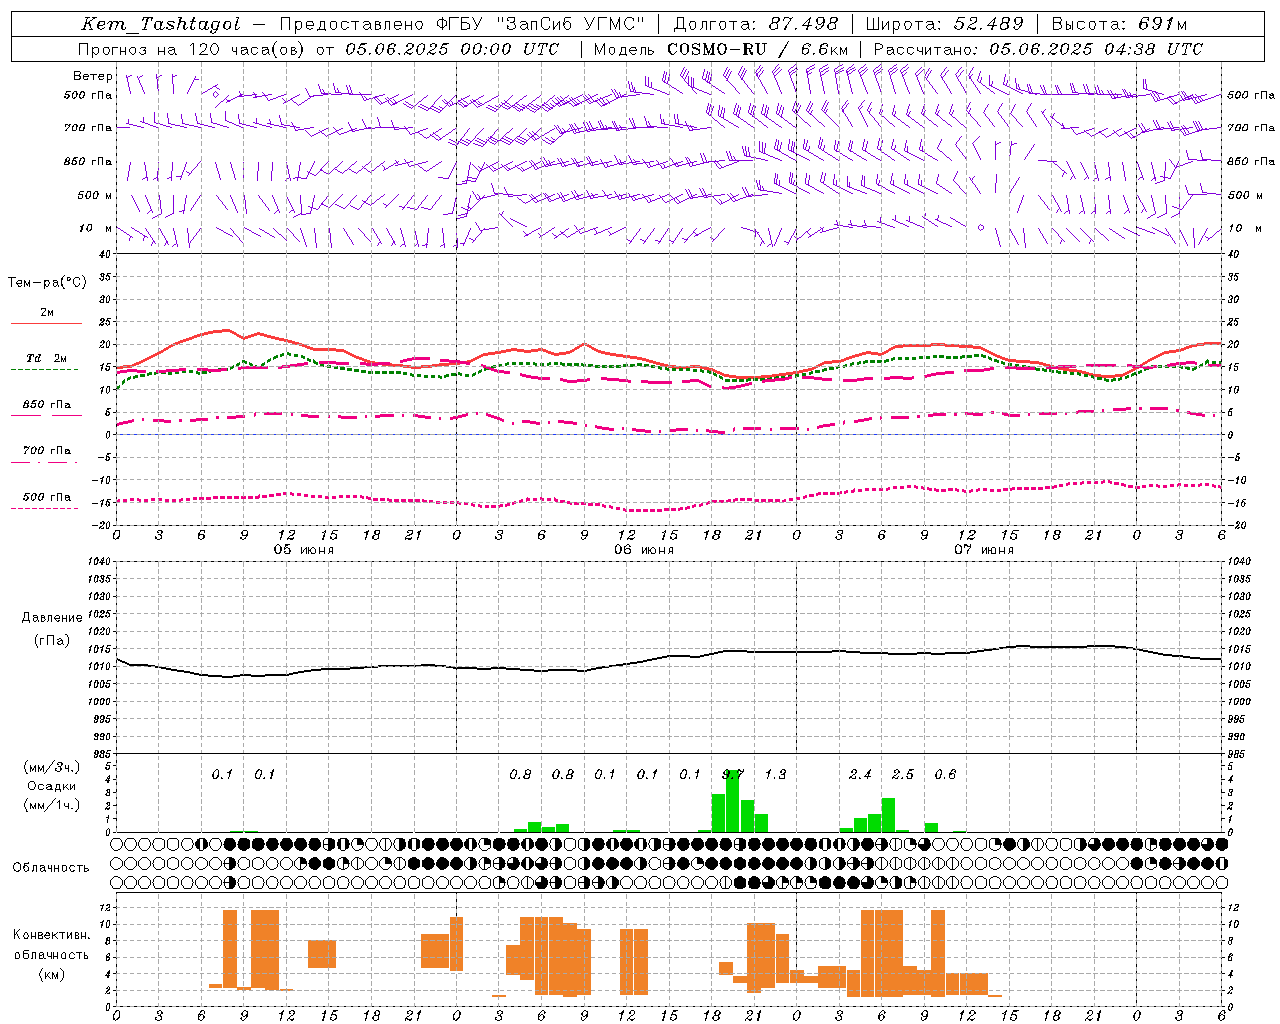
Task: Click the Тем-ра(°C) axis title
Action: tap(47, 283)
